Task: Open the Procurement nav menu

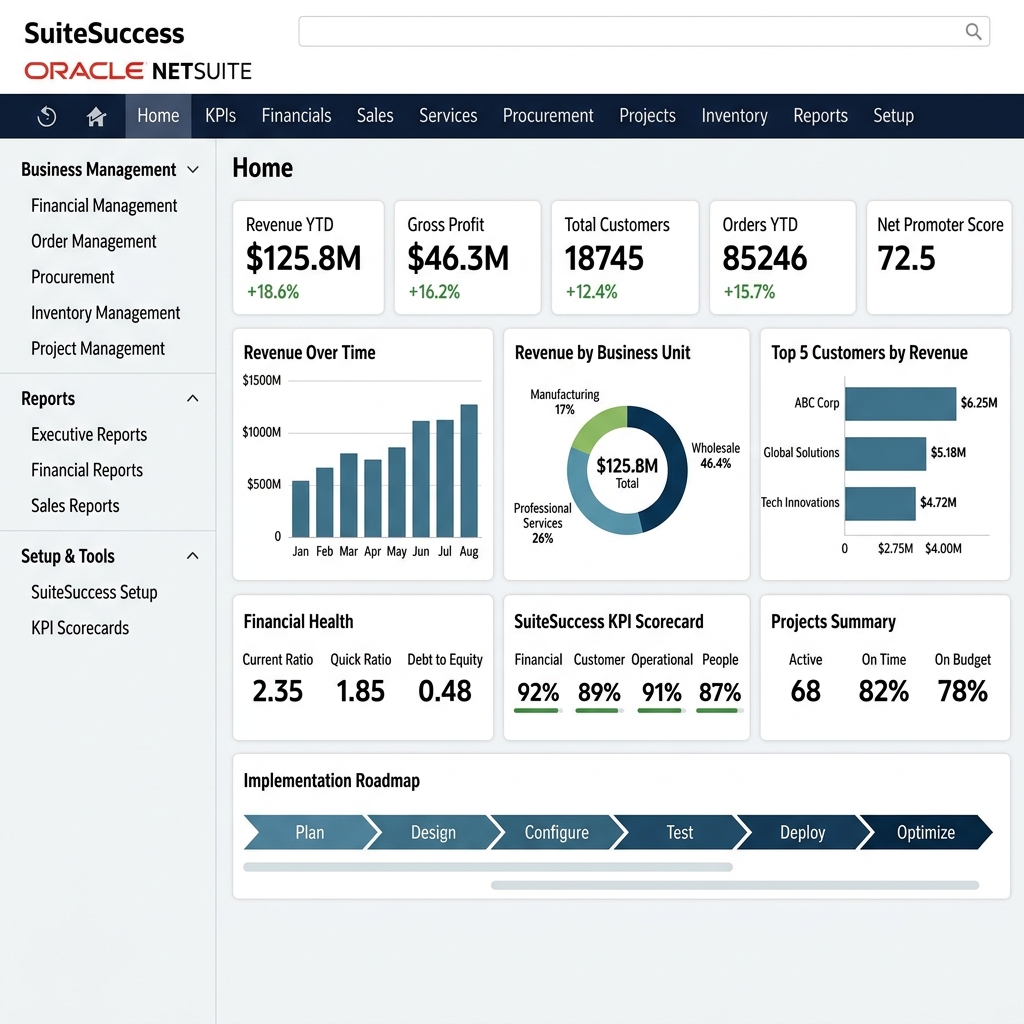Action: click(x=548, y=116)
